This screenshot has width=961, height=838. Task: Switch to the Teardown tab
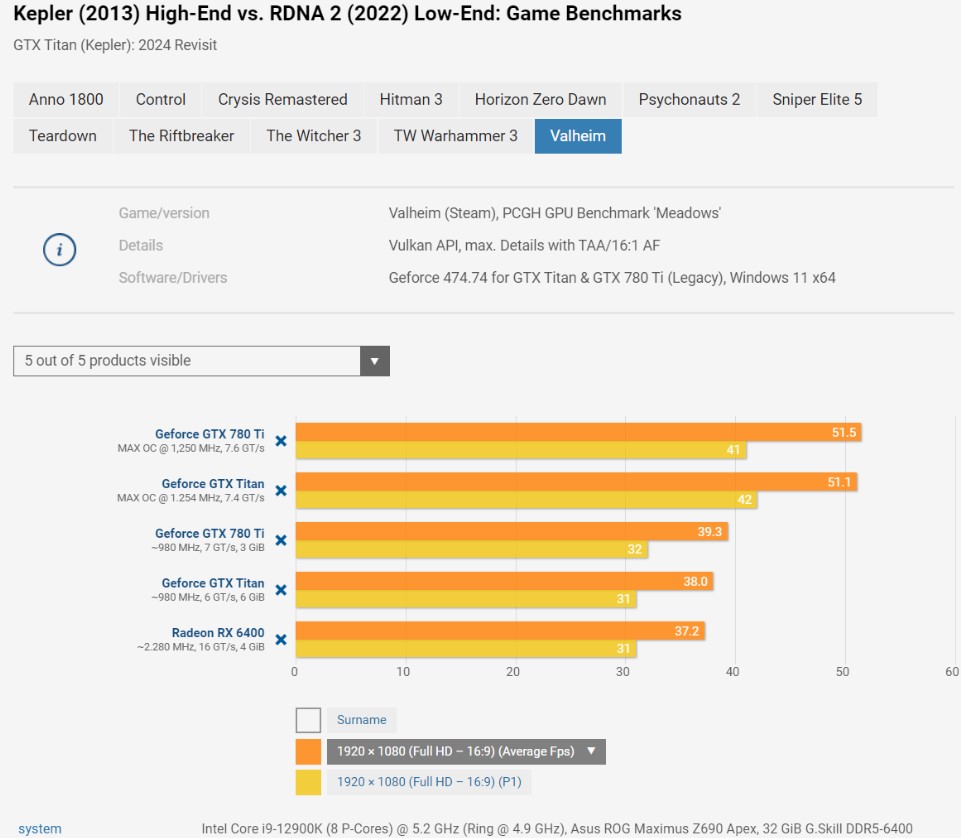click(x=63, y=136)
